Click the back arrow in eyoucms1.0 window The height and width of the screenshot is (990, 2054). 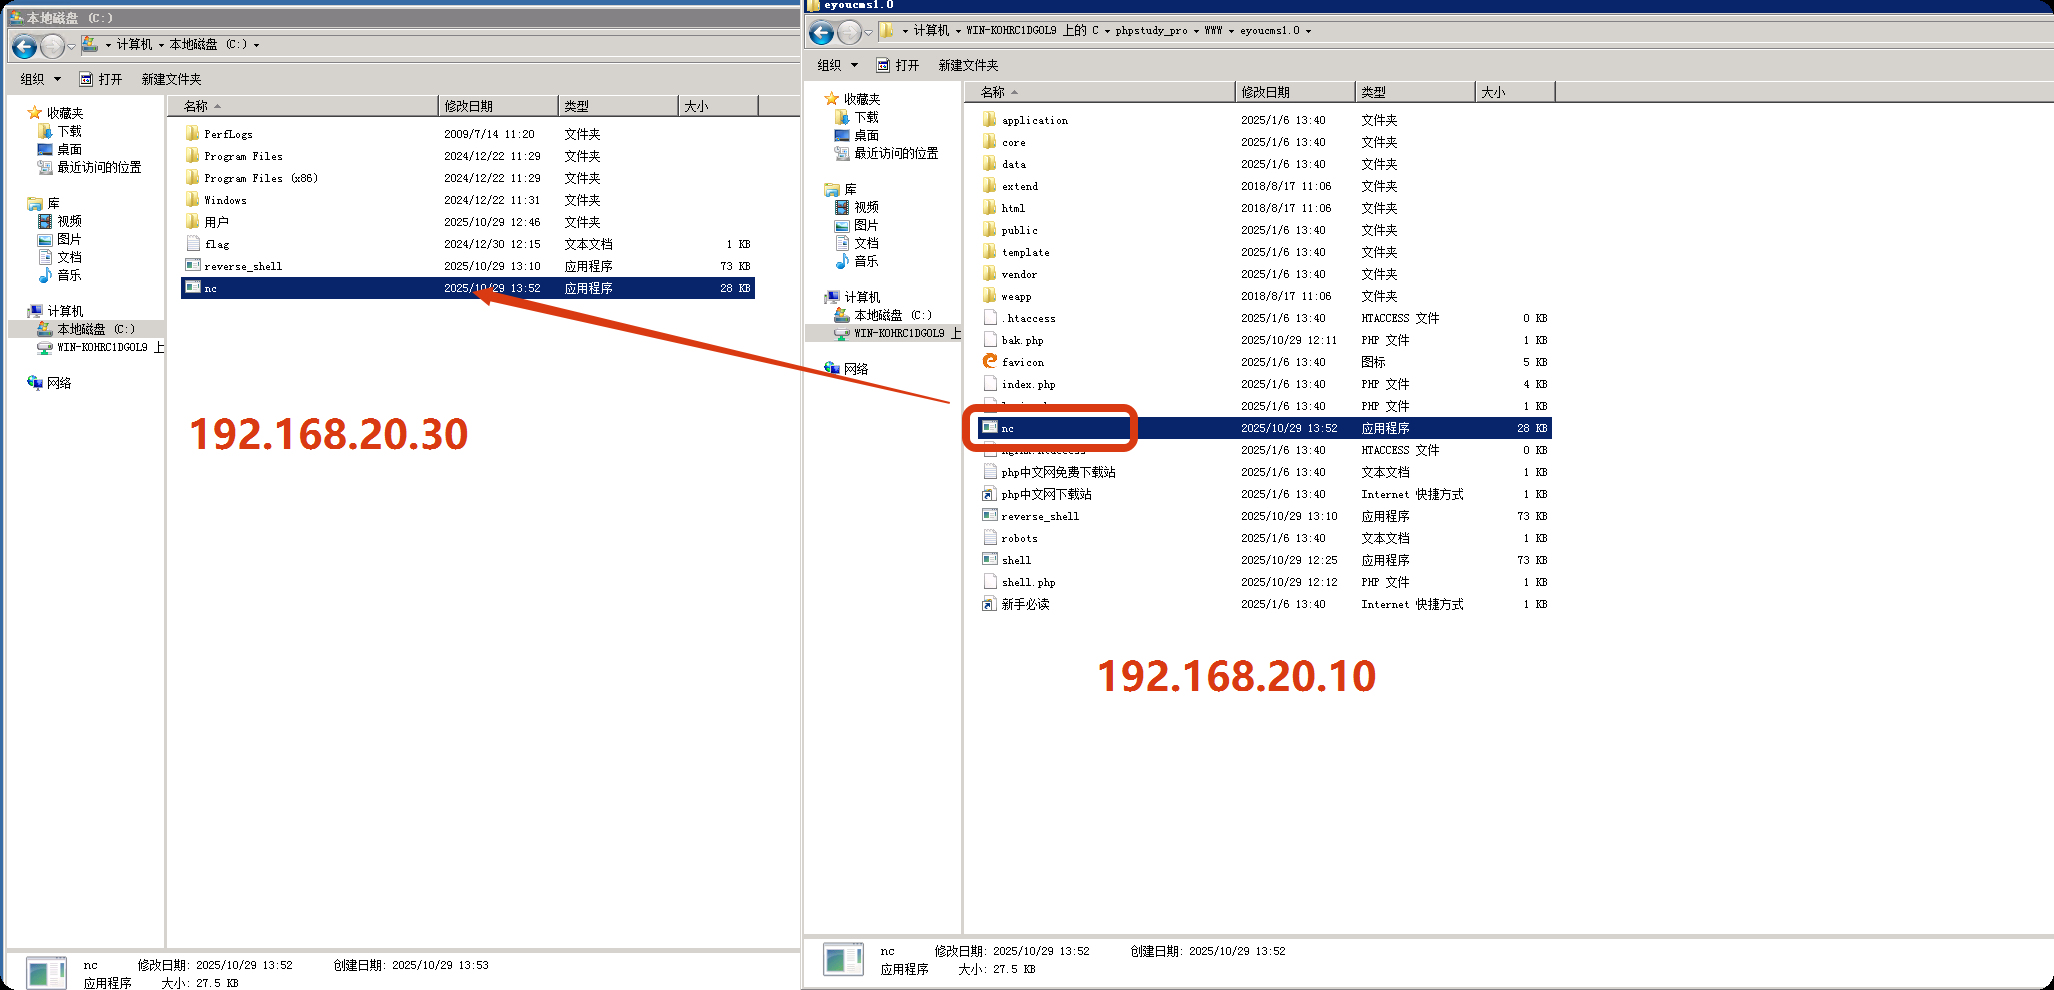pyautogui.click(x=821, y=33)
